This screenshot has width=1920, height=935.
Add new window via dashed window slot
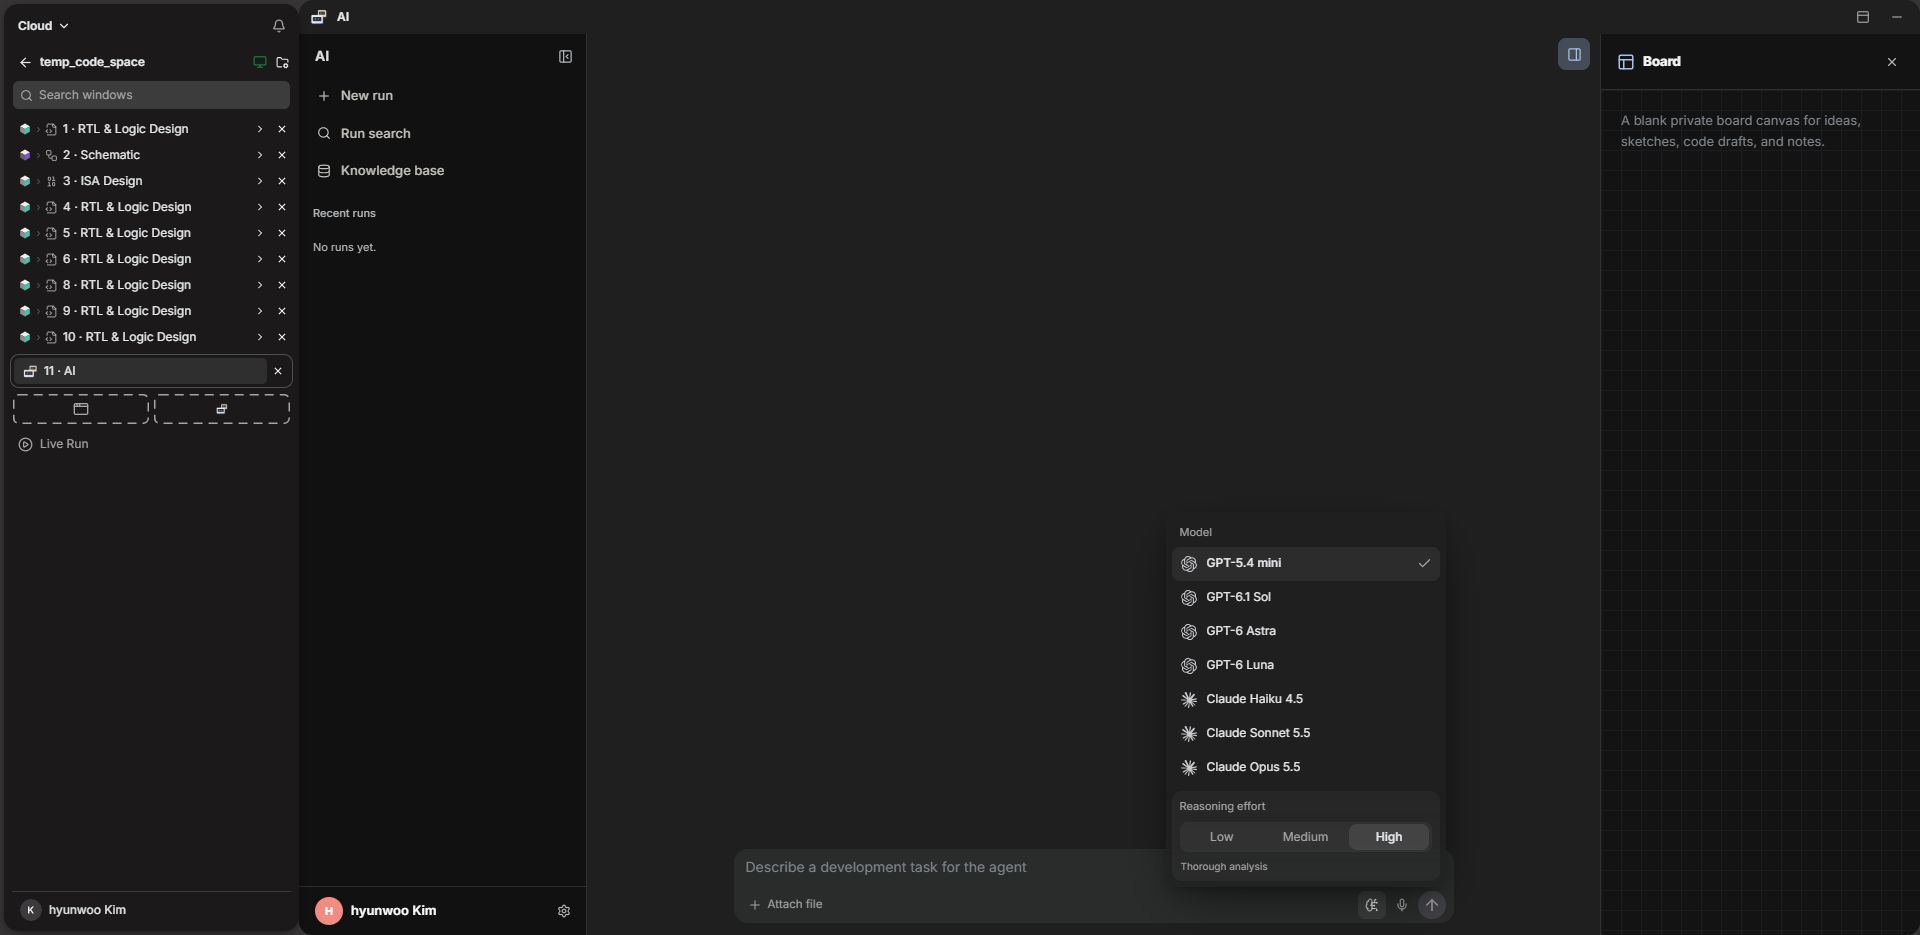pos(81,409)
